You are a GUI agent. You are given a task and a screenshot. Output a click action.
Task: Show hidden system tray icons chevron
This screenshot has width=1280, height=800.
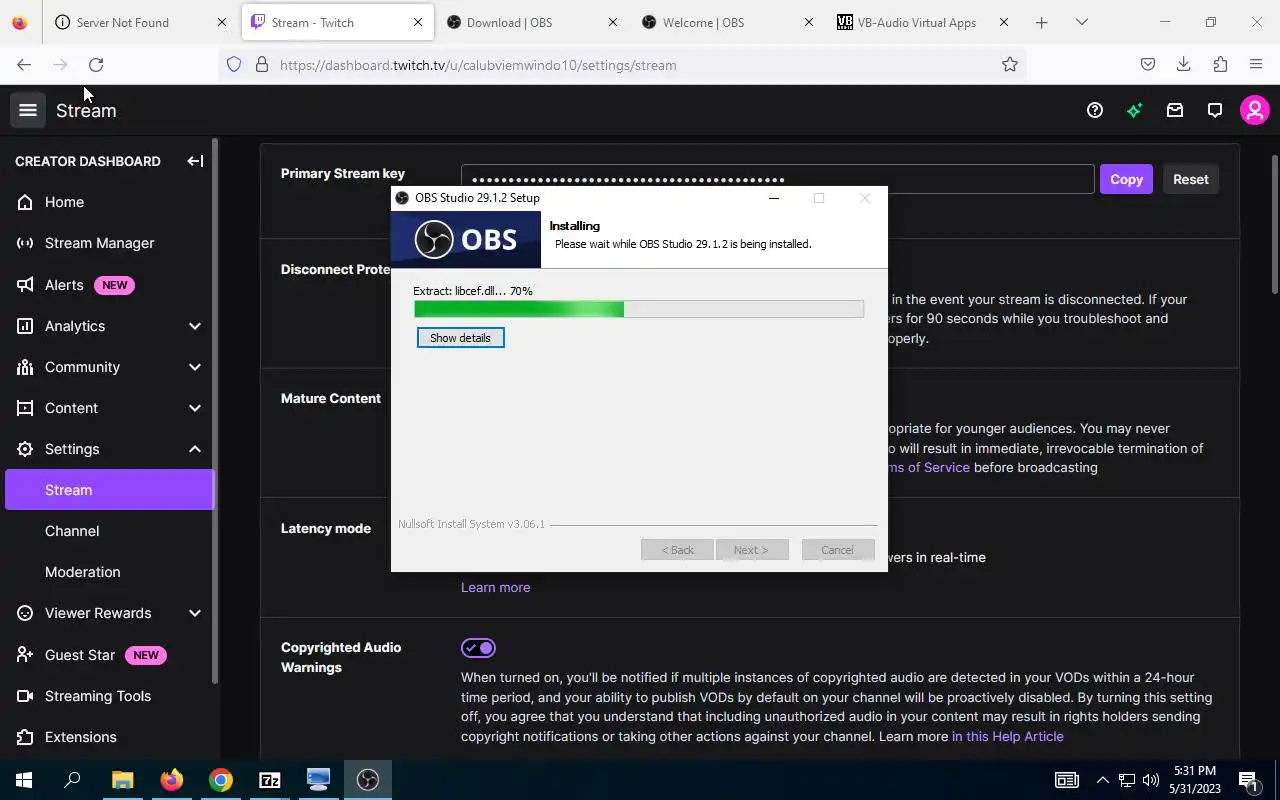click(x=1102, y=780)
